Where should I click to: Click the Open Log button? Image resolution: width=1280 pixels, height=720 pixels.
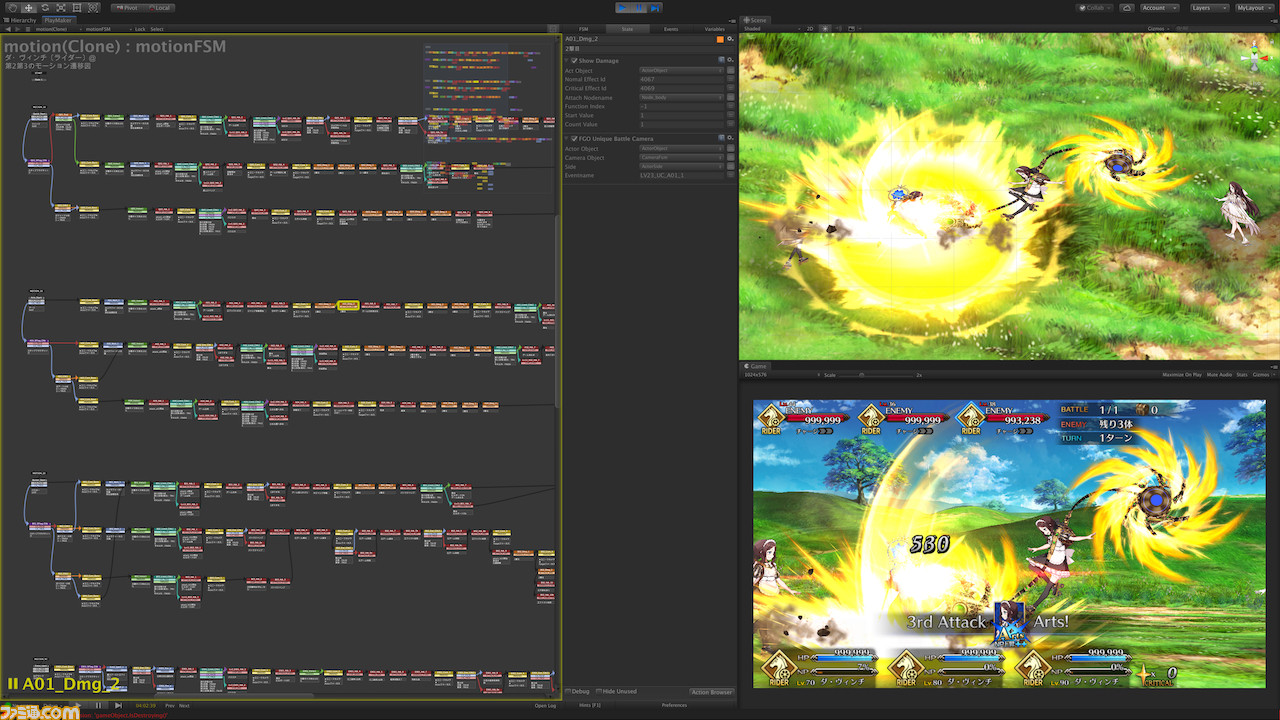(545, 706)
